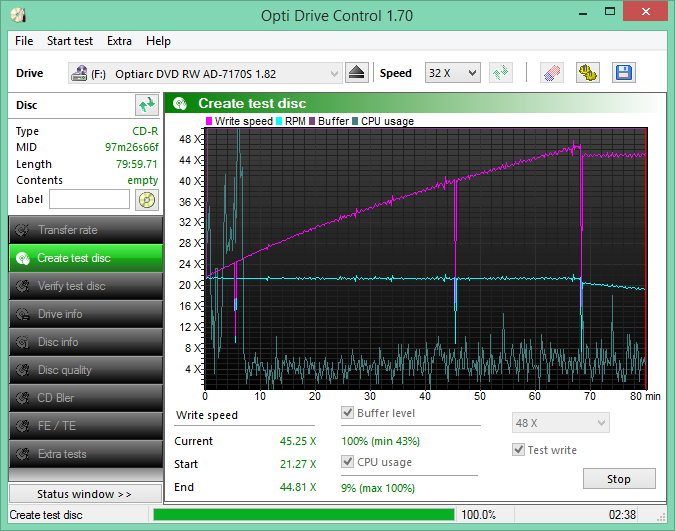Click the Current speed 45.25 X value
675x531 pixels.
[298, 441]
